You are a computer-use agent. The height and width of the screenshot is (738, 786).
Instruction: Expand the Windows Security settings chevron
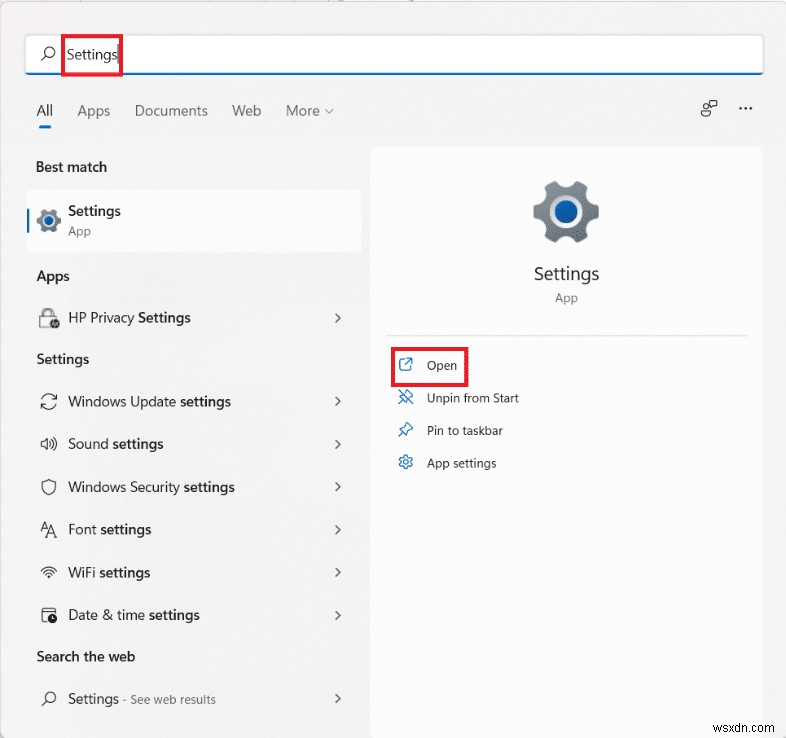[338, 487]
